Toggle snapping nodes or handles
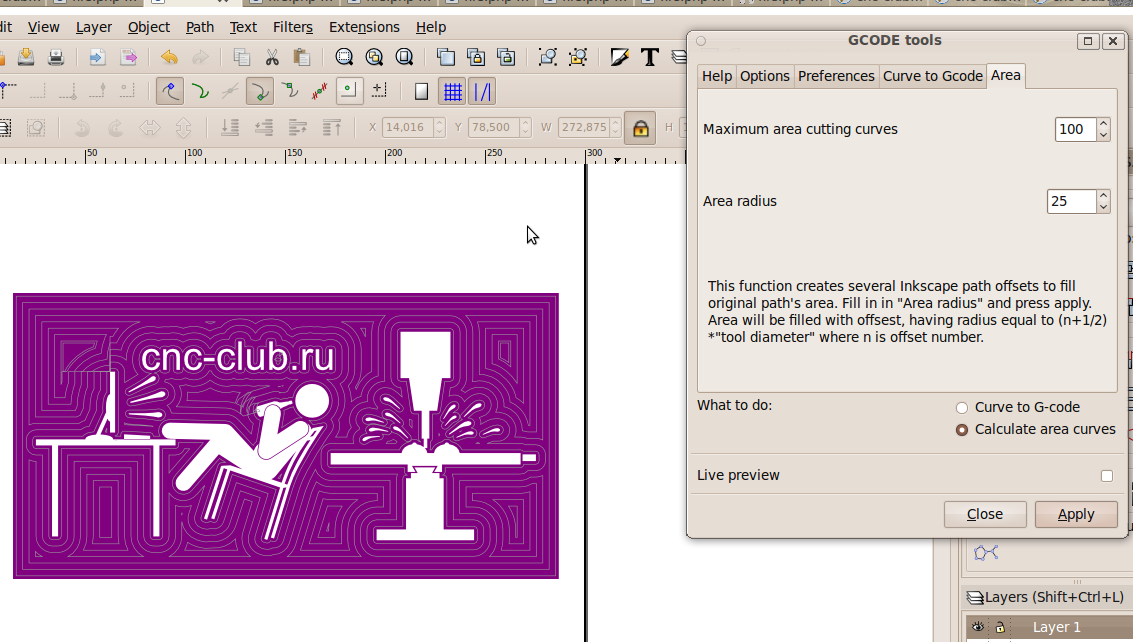This screenshot has width=1133, height=642. 170,92
